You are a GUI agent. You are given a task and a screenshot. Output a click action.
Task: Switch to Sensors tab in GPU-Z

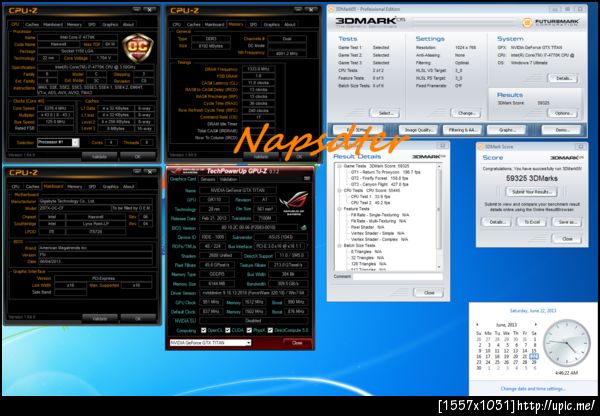[208, 179]
